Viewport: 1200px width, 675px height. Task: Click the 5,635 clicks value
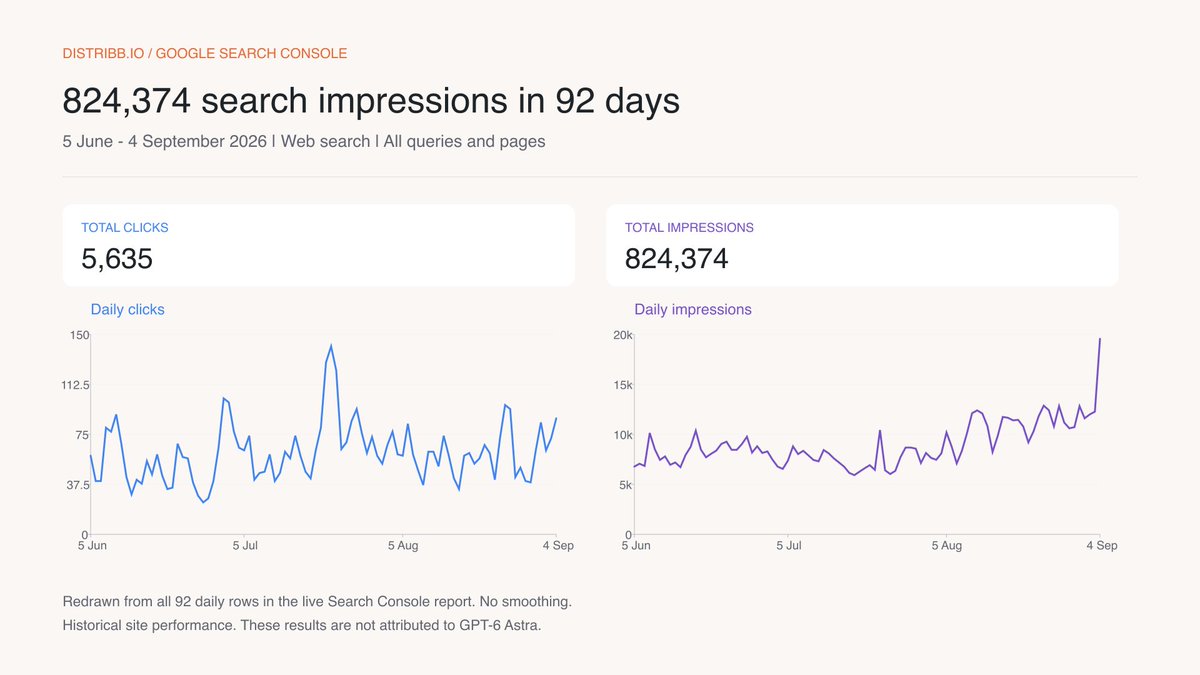pos(117,259)
